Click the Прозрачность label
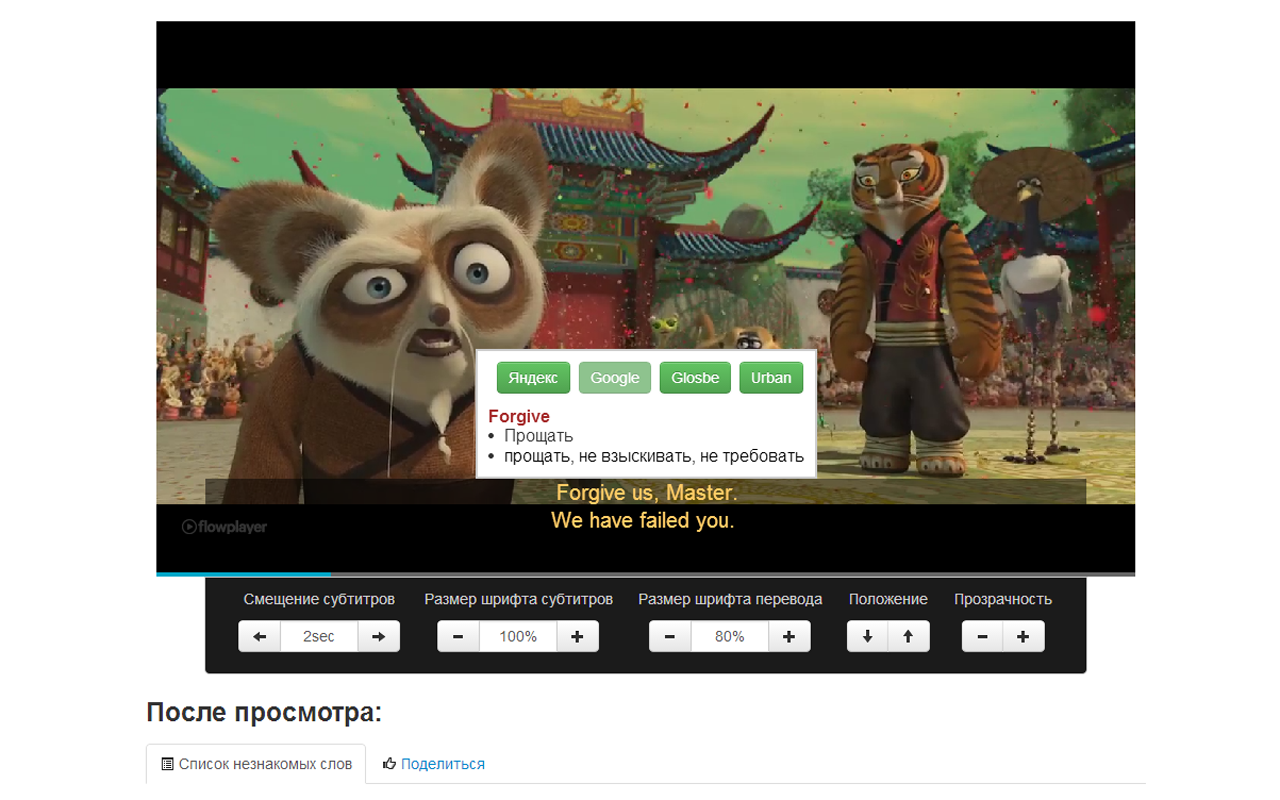 coord(1003,600)
